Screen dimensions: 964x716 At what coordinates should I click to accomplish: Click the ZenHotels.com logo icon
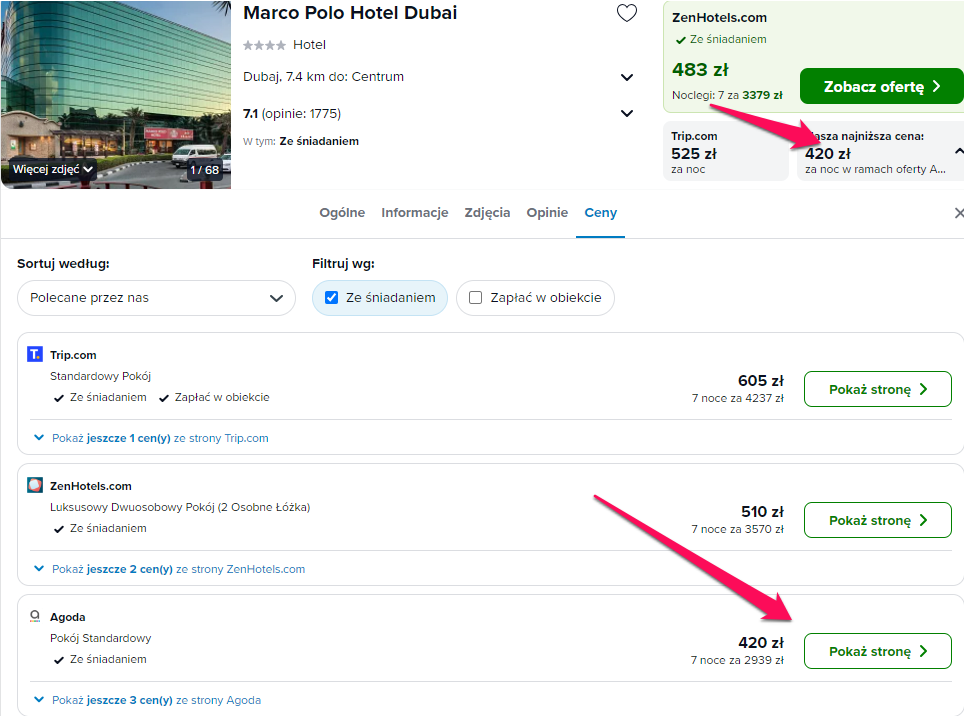click(x=35, y=485)
